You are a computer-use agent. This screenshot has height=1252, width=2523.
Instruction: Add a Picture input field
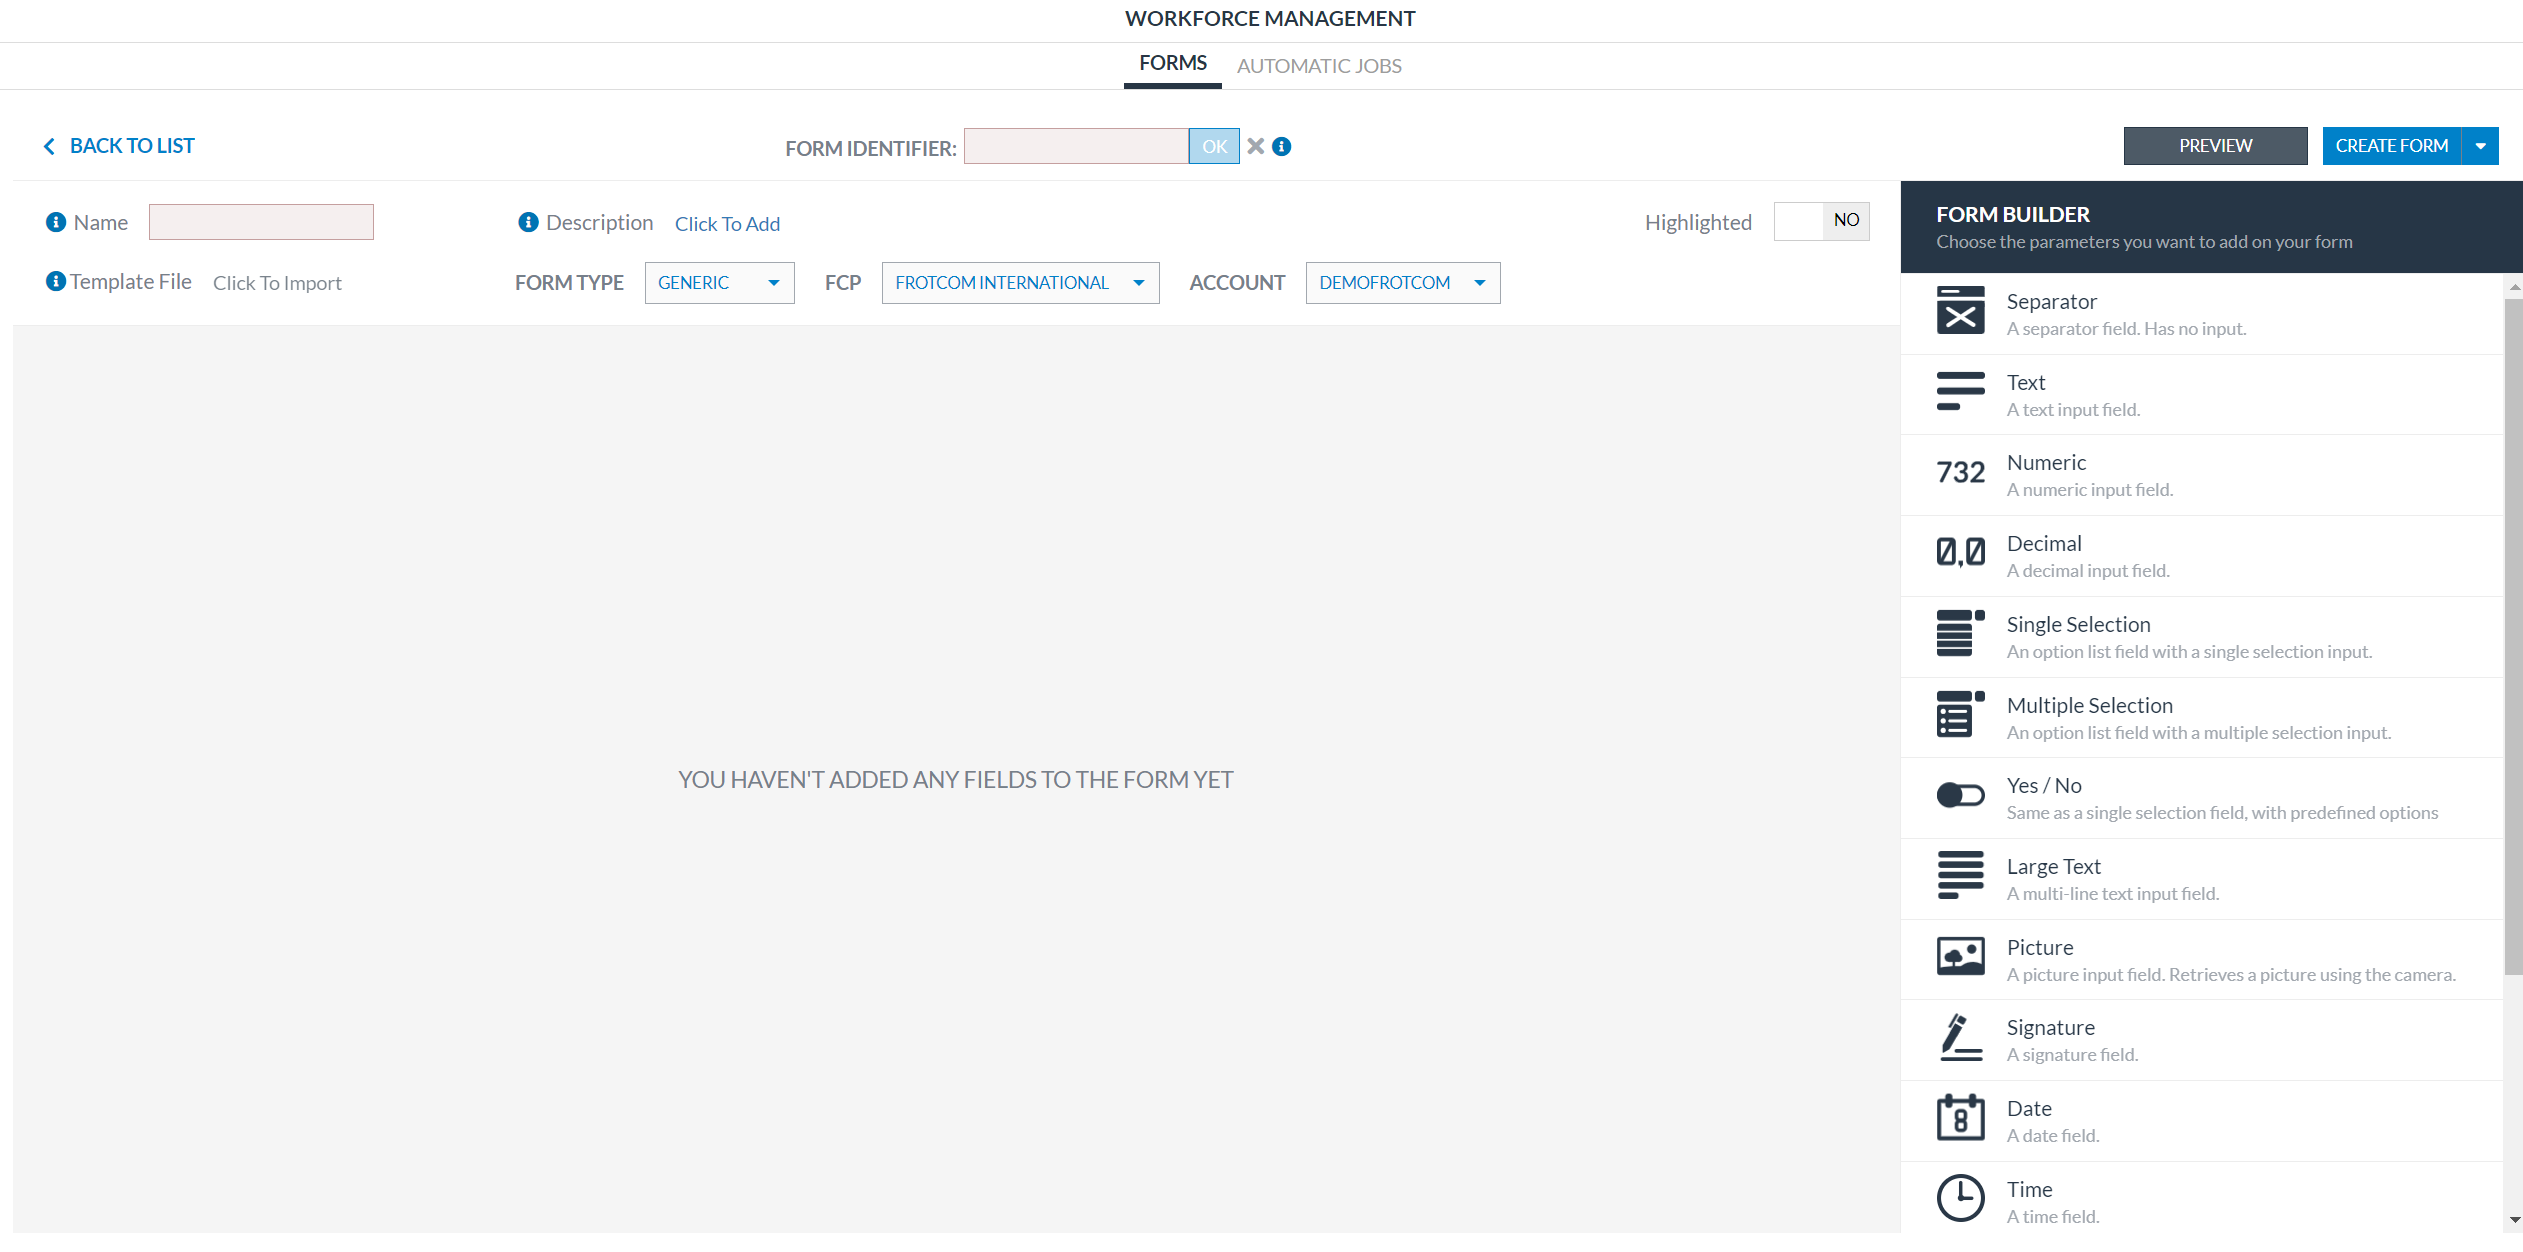pyautogui.click(x=2039, y=958)
